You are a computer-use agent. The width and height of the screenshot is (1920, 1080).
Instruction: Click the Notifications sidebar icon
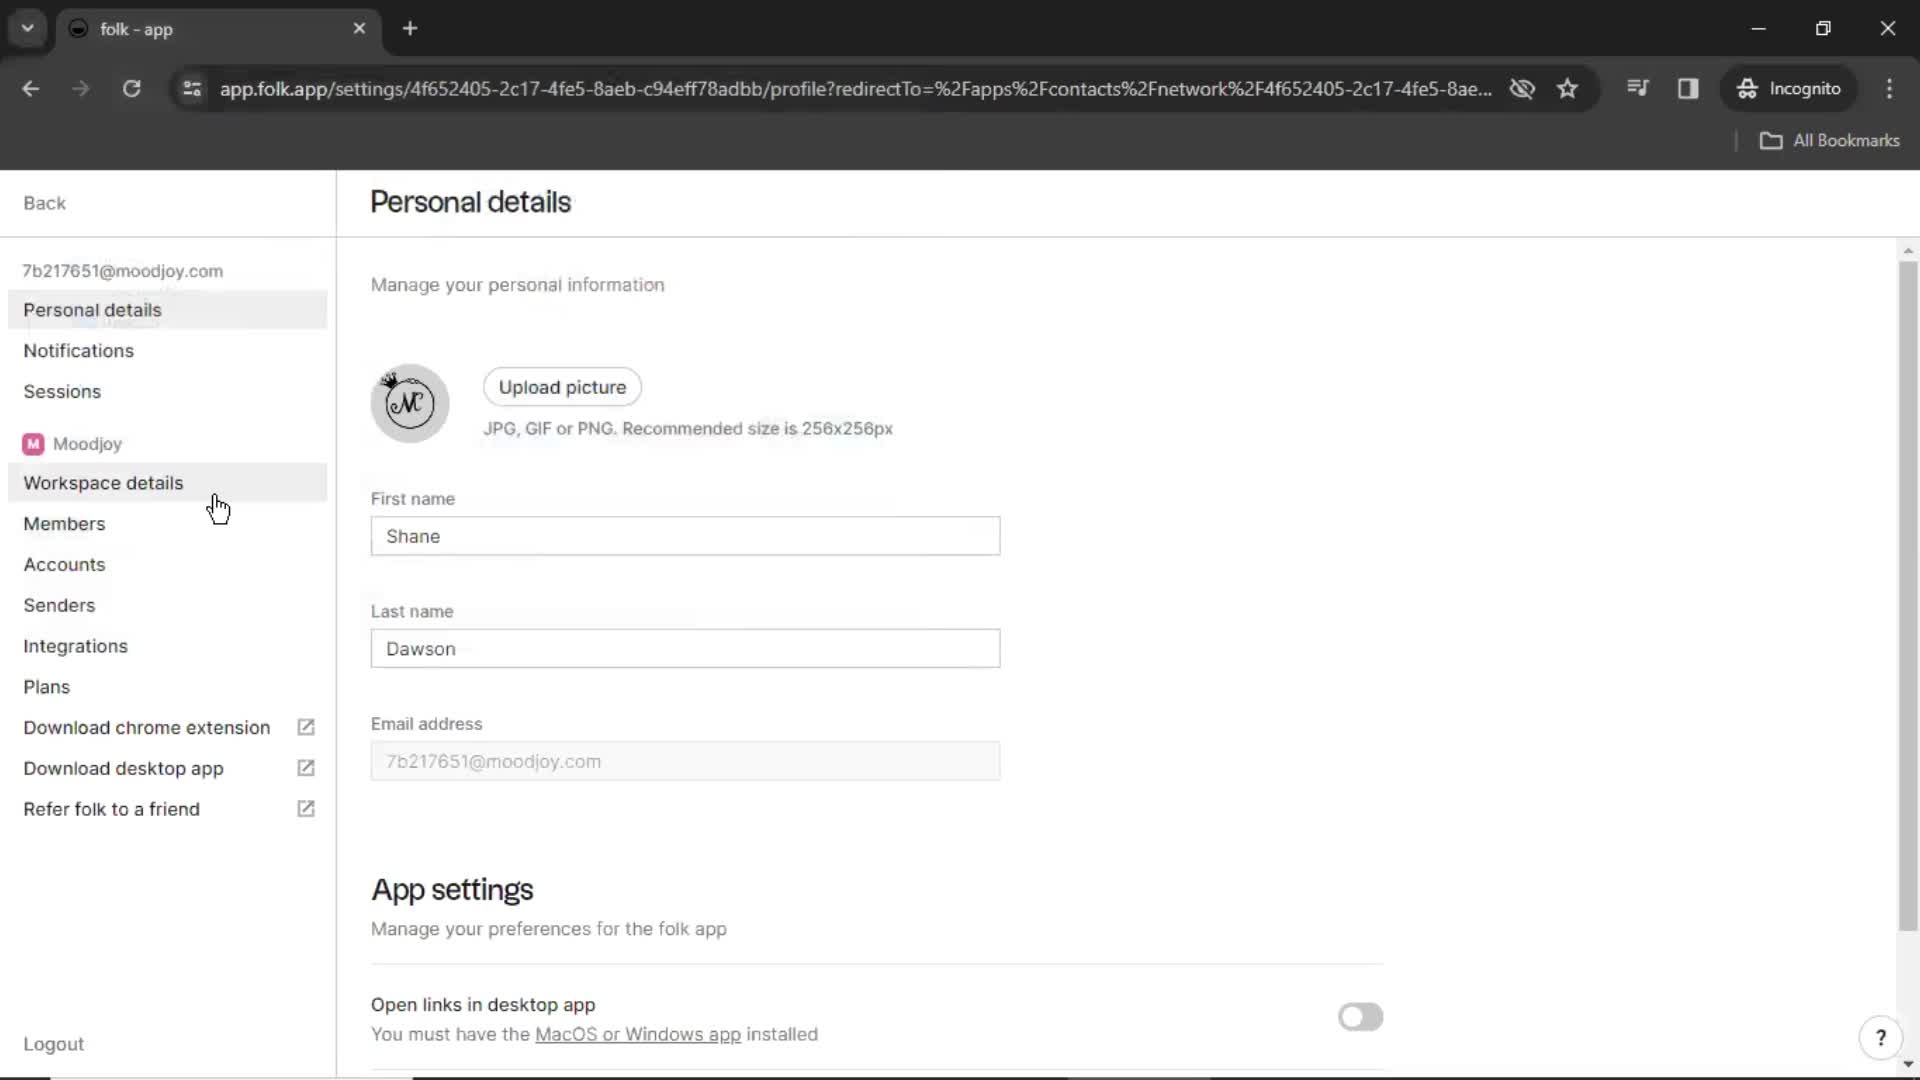click(78, 349)
